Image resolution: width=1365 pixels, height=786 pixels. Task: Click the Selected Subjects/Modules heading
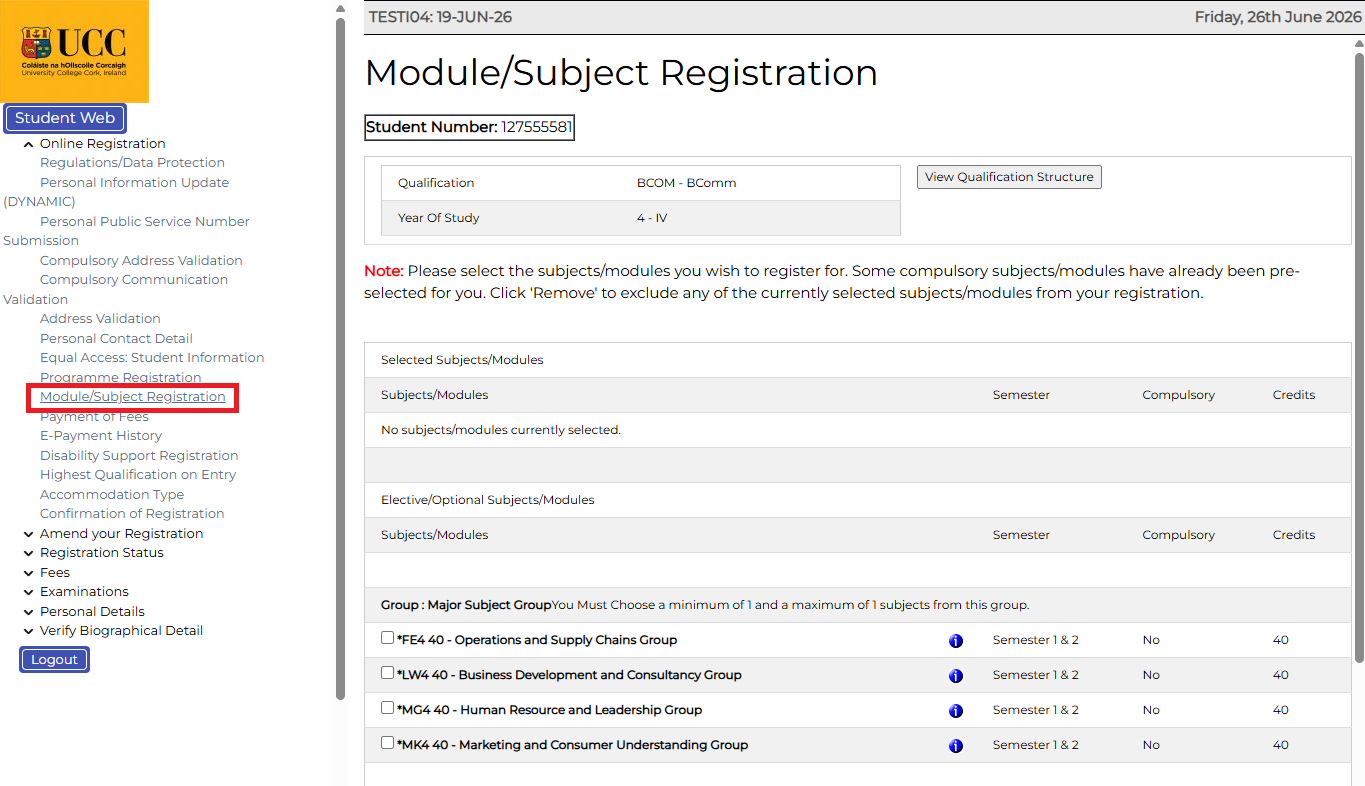coord(462,360)
